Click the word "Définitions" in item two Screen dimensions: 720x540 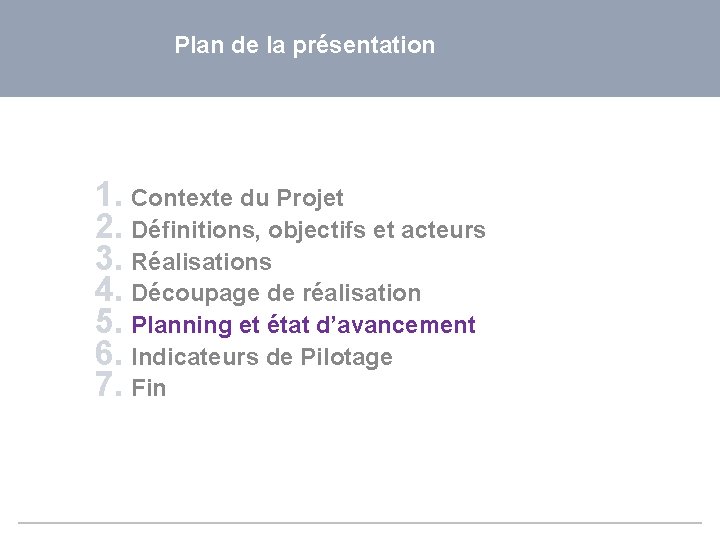pos(195,230)
